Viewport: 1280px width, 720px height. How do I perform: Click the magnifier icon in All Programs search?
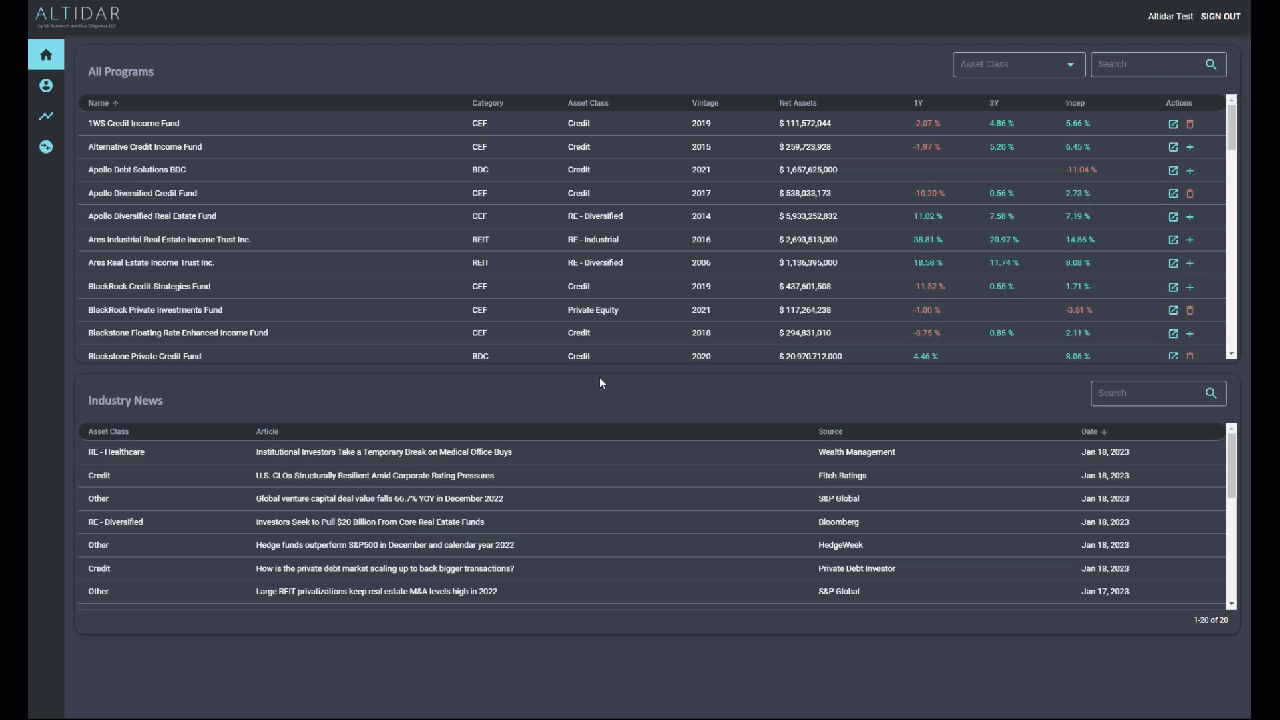[x=1211, y=64]
